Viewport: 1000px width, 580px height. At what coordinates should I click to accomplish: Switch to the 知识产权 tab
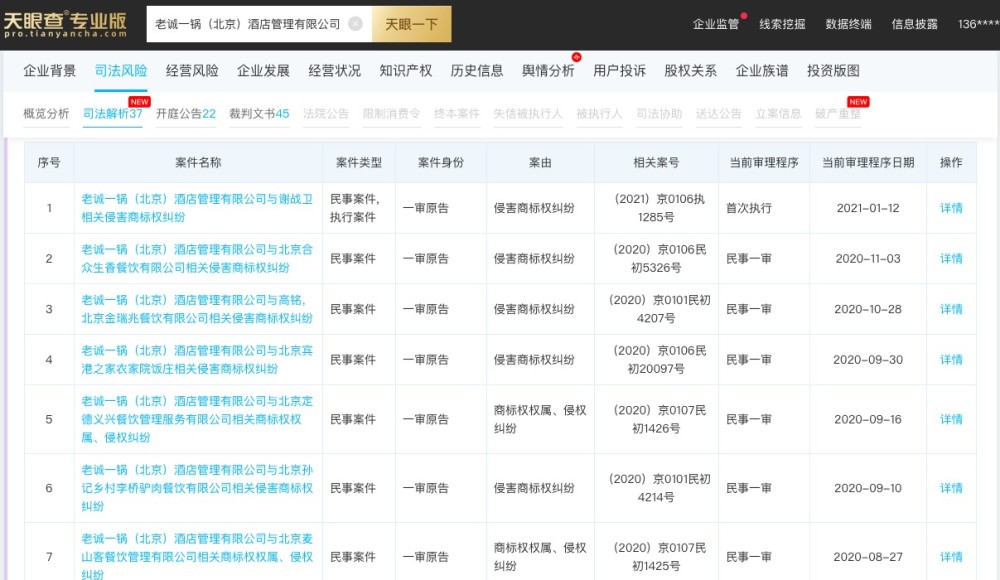tap(406, 71)
